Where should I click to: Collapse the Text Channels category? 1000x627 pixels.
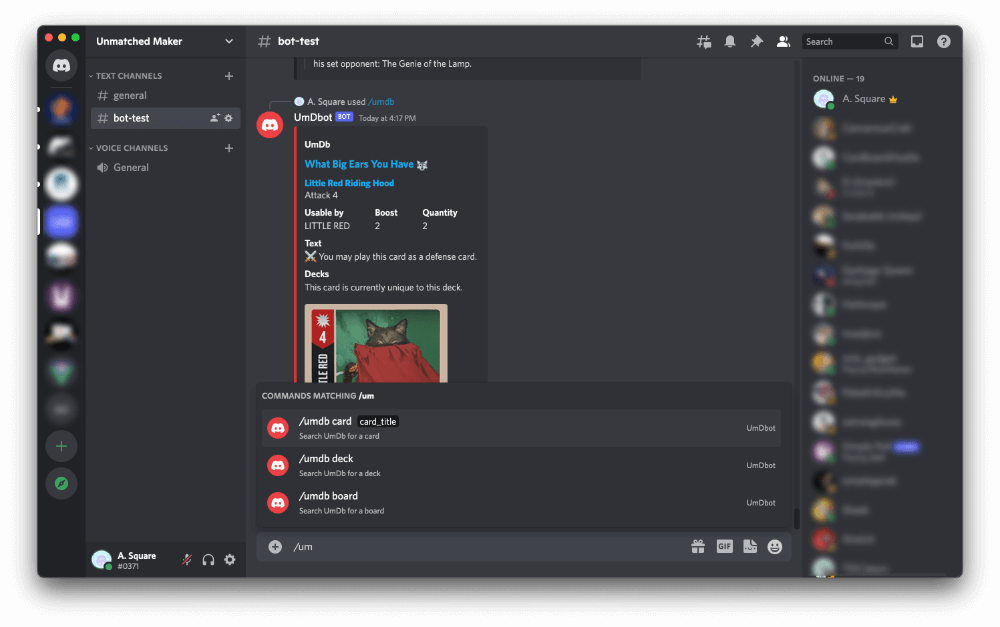pos(129,76)
